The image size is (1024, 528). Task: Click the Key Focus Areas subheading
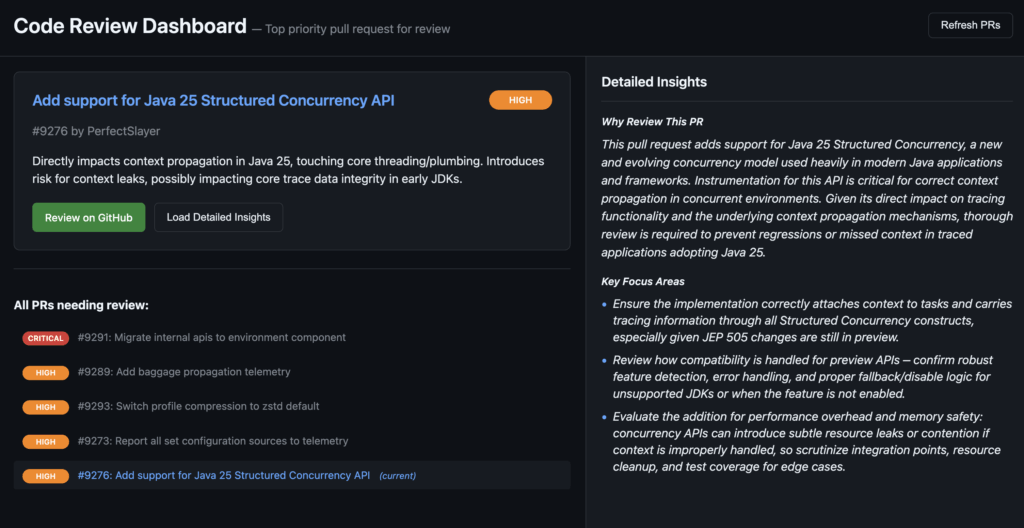tap(643, 282)
